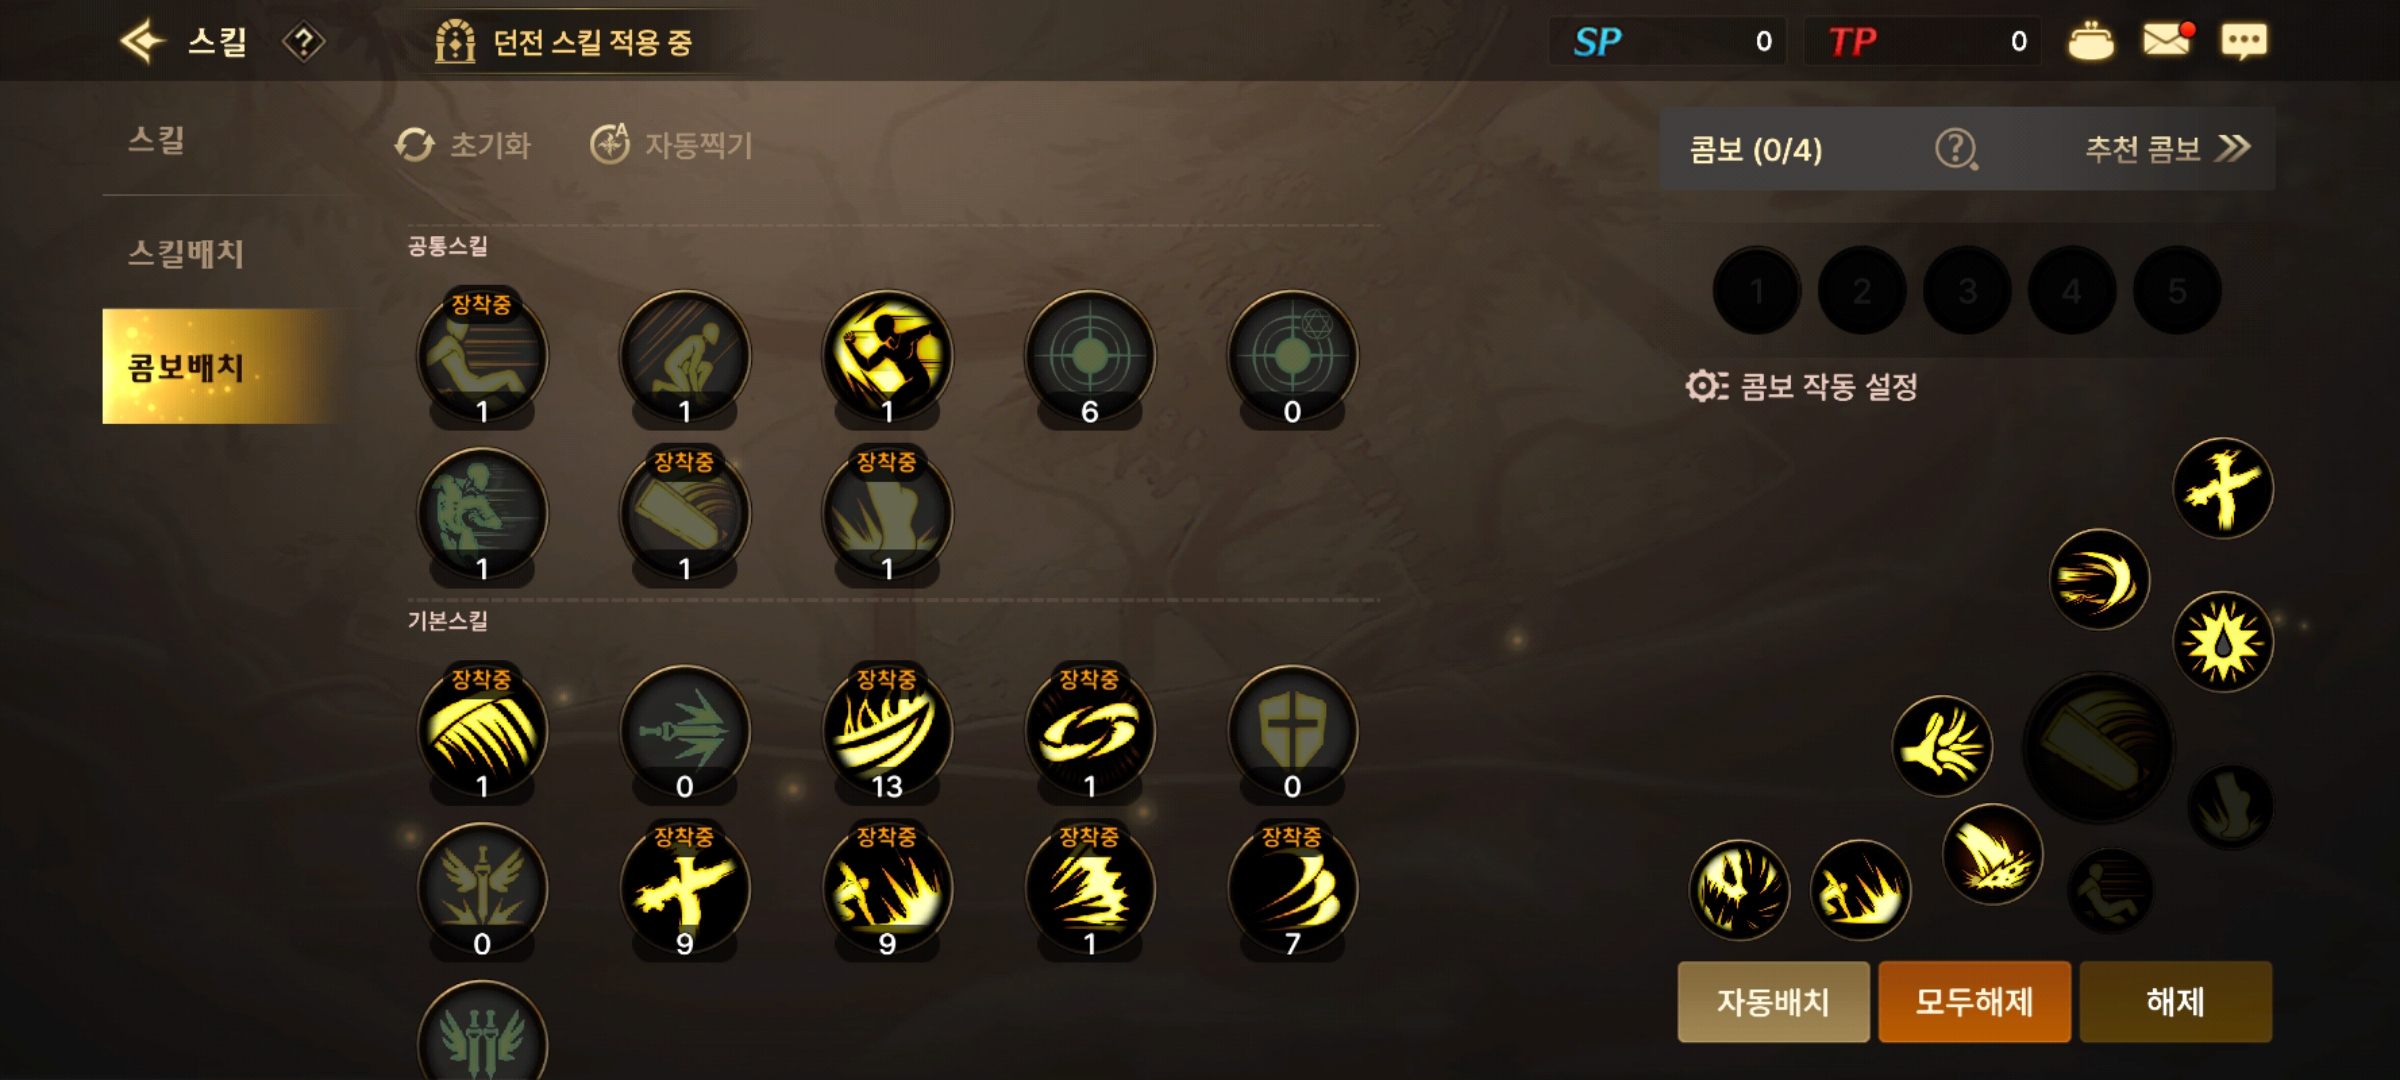Select the running punch skill icon
The width and height of the screenshot is (2400, 1080).
(x=886, y=357)
